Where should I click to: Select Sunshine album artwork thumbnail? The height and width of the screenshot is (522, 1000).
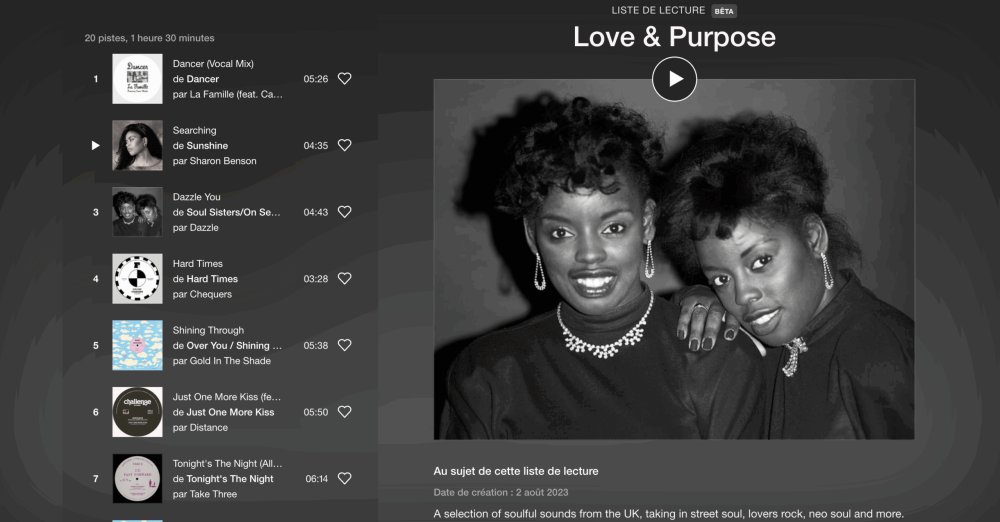(x=137, y=145)
